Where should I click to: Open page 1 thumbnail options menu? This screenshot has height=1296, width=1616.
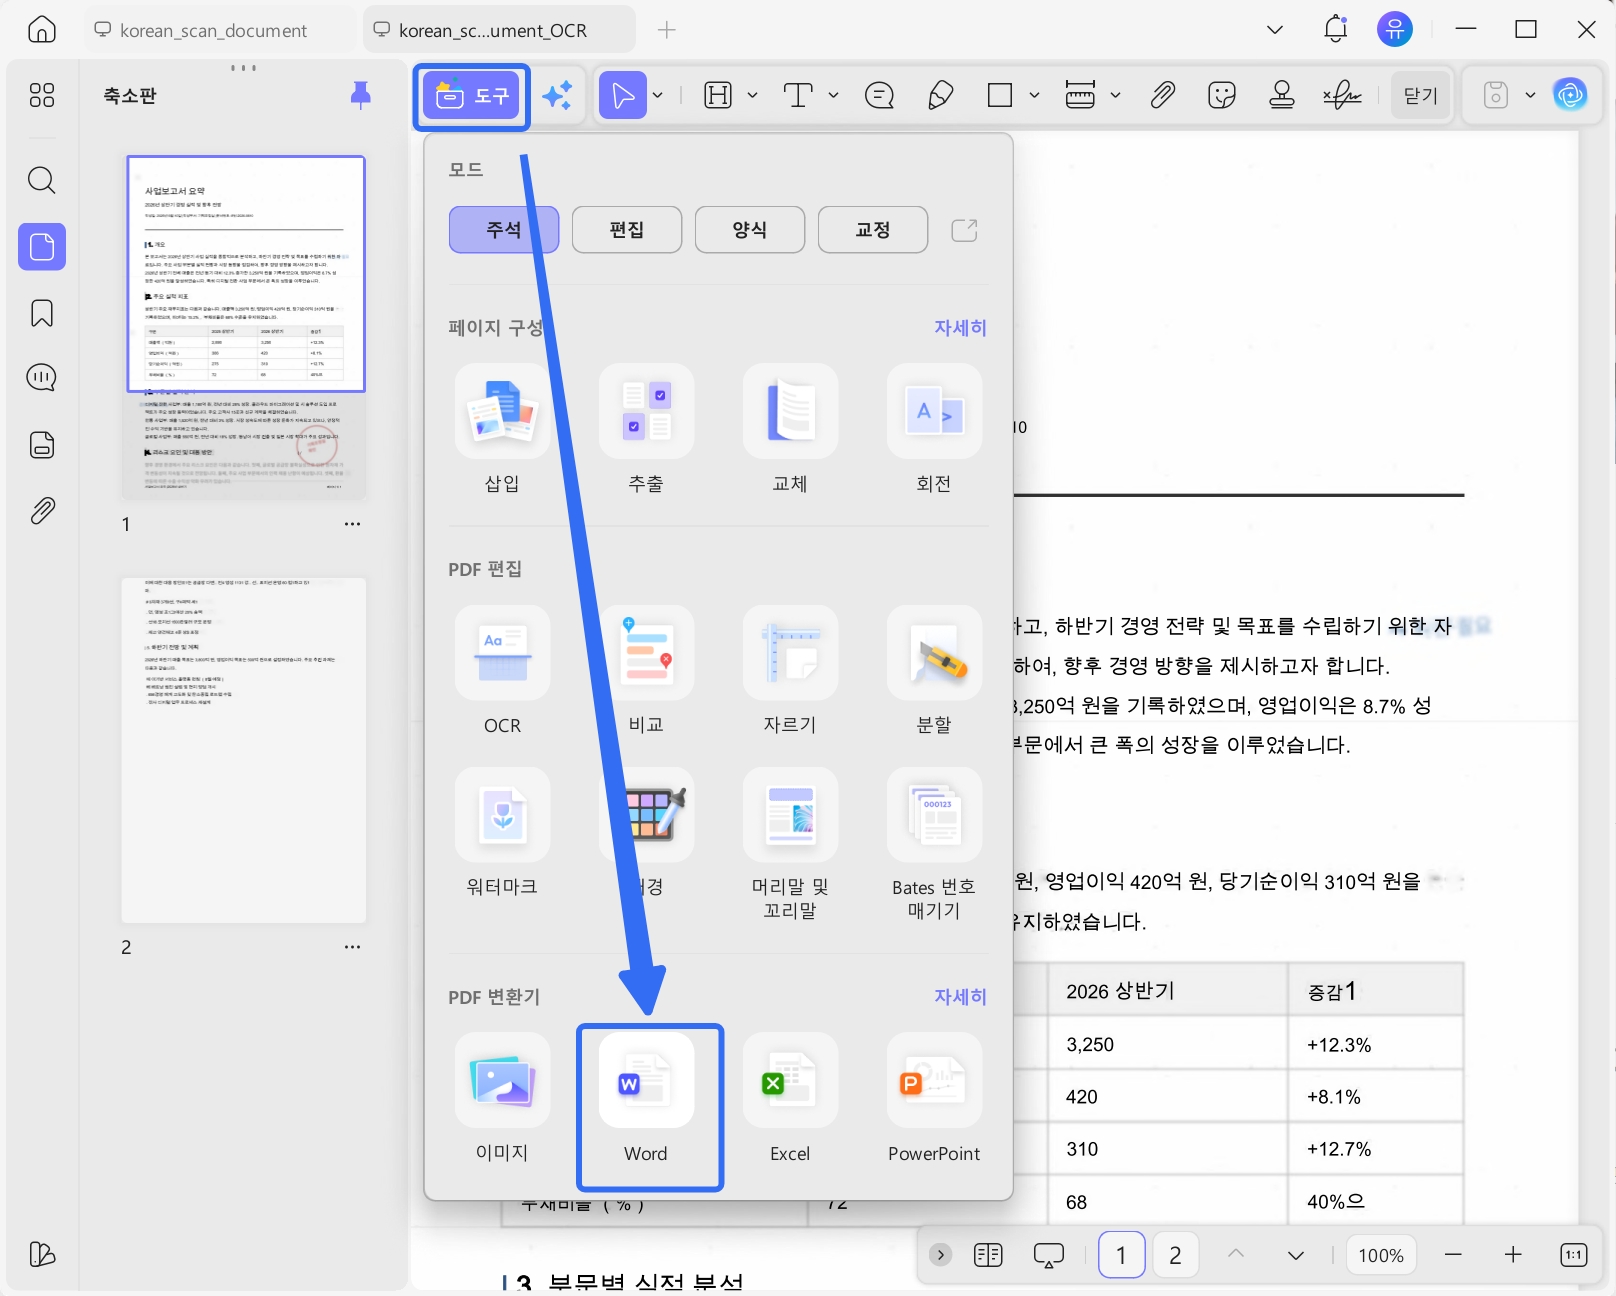[x=352, y=524]
